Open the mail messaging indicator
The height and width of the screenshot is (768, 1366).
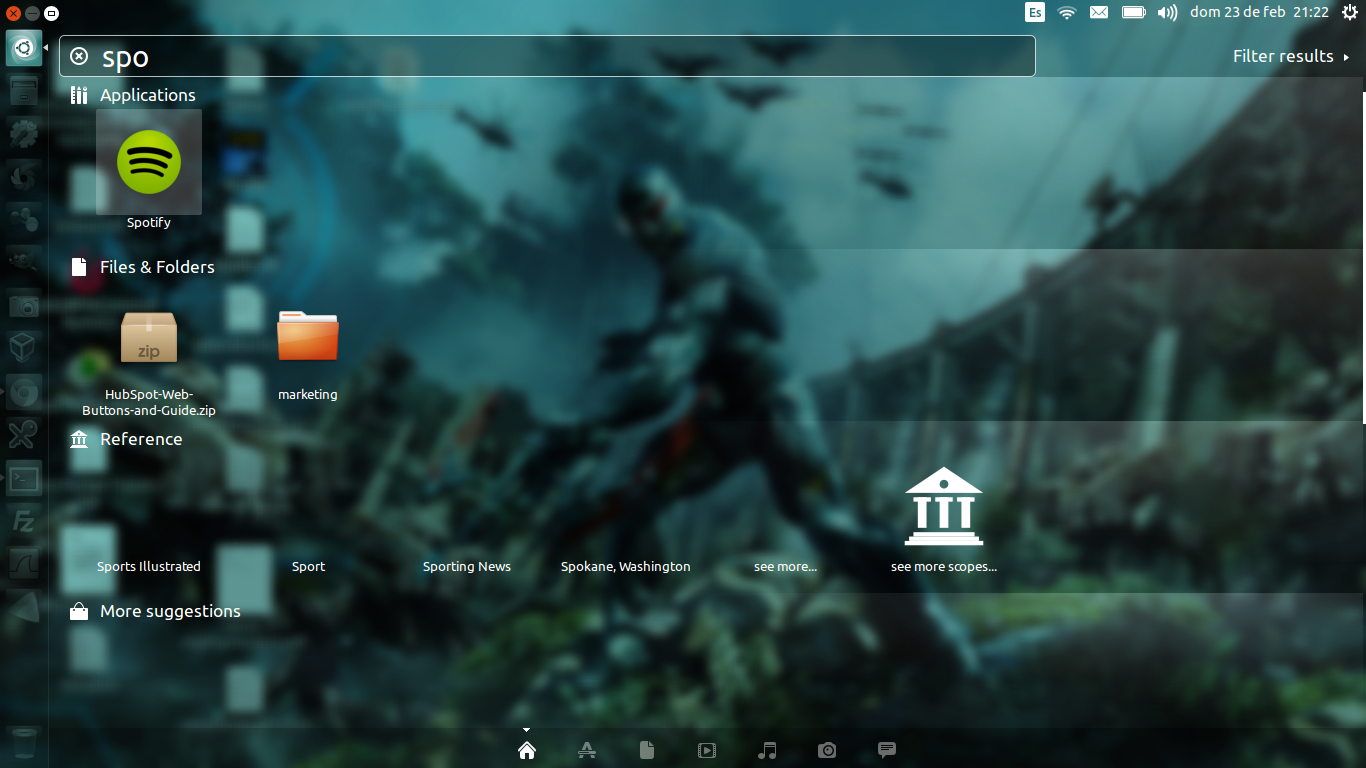[1099, 12]
